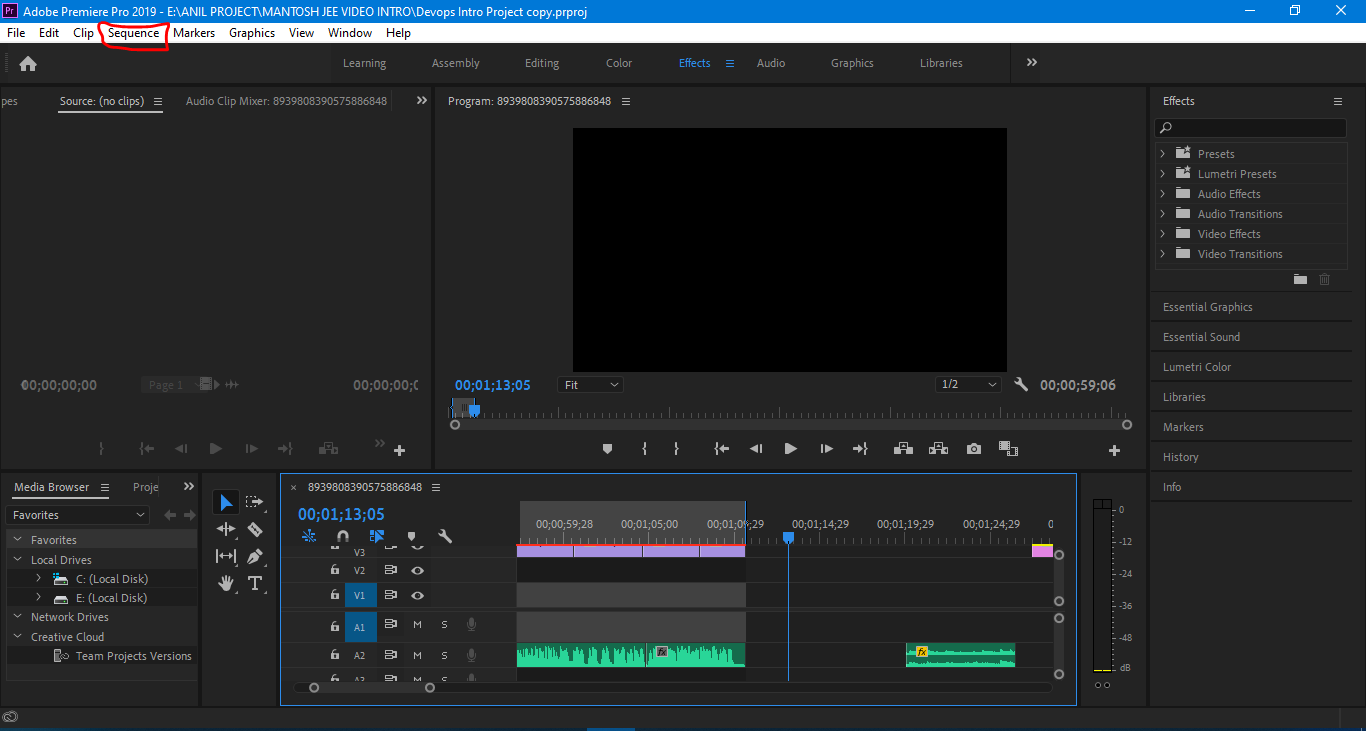Toggle V1 track output eye
This screenshot has height=731, width=1366.
pyautogui.click(x=417, y=595)
